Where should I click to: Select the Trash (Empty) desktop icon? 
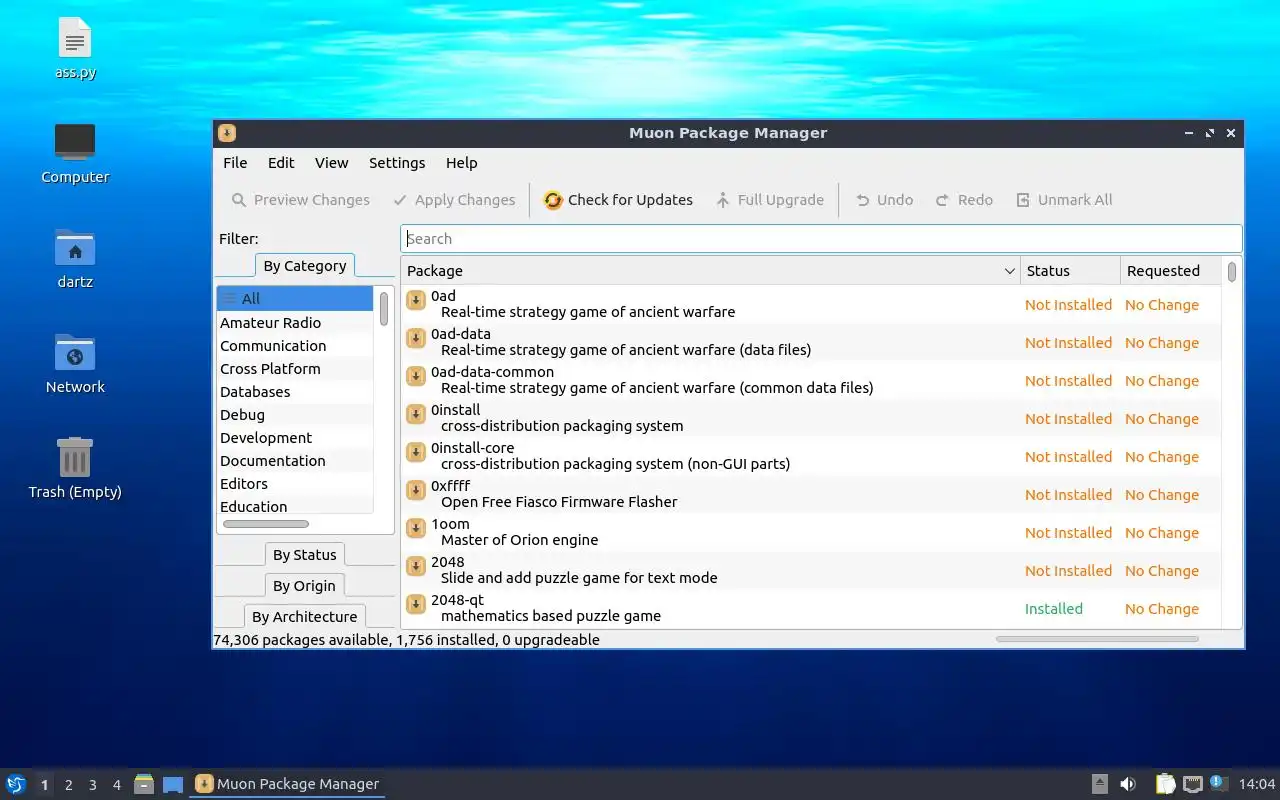[x=75, y=468]
